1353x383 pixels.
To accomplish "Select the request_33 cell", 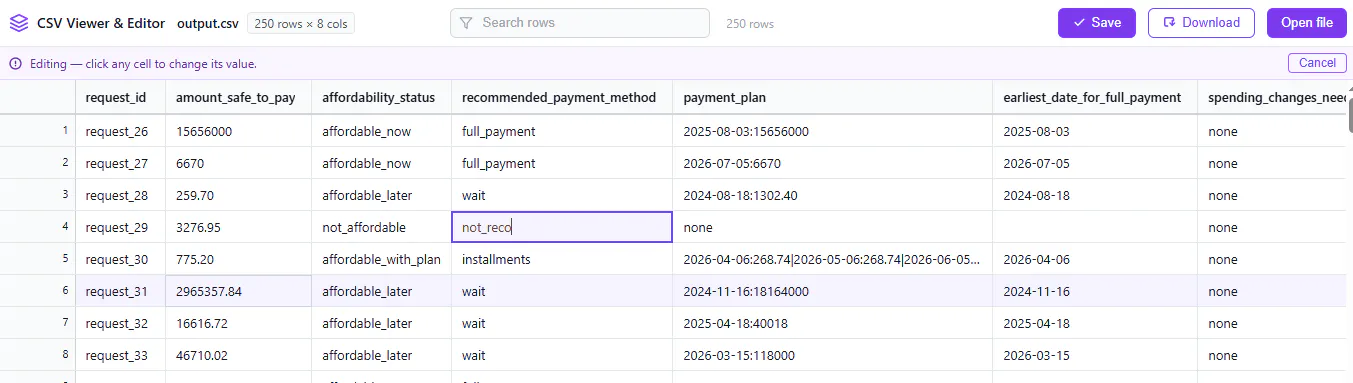I will coord(121,355).
